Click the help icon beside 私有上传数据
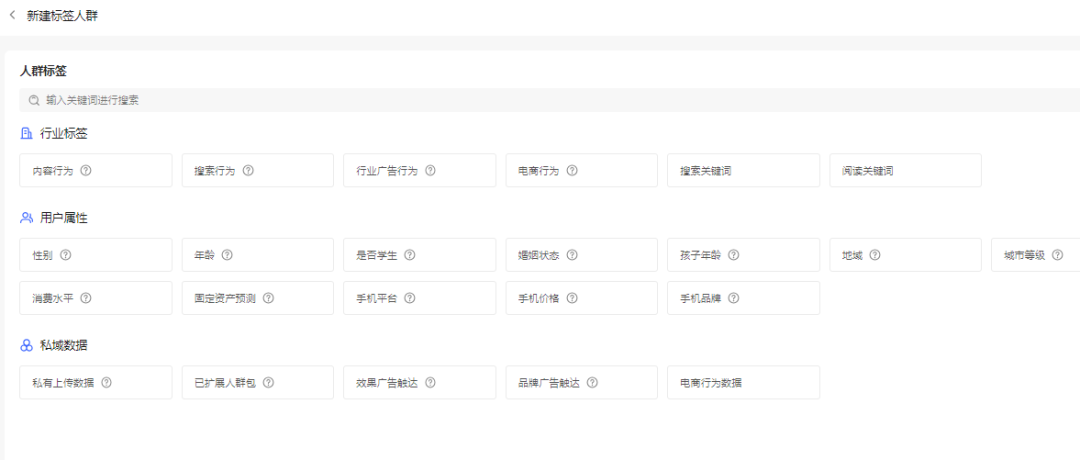 [x=106, y=382]
